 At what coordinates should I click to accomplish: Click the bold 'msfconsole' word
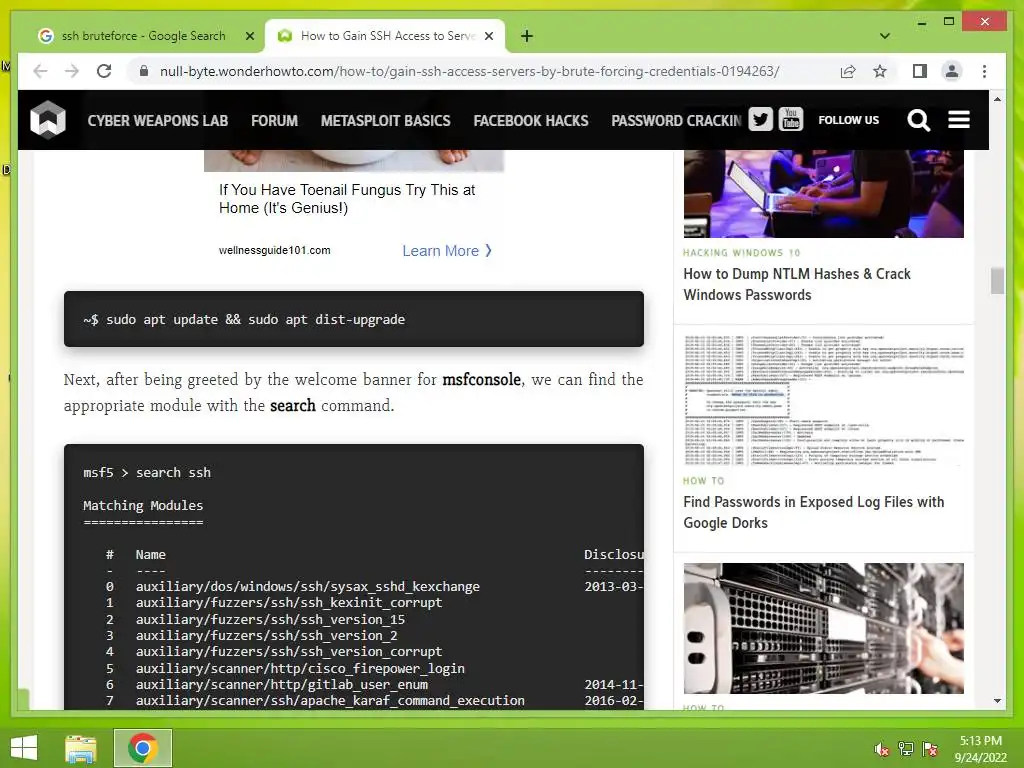pyautogui.click(x=481, y=379)
